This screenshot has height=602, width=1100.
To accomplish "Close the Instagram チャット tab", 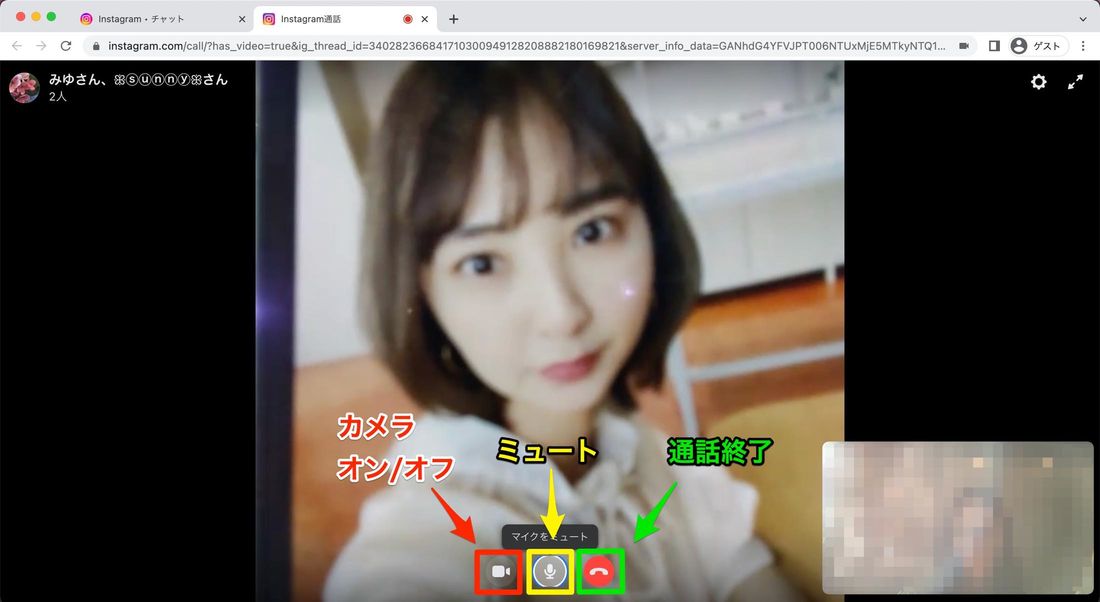I will 242,20.
